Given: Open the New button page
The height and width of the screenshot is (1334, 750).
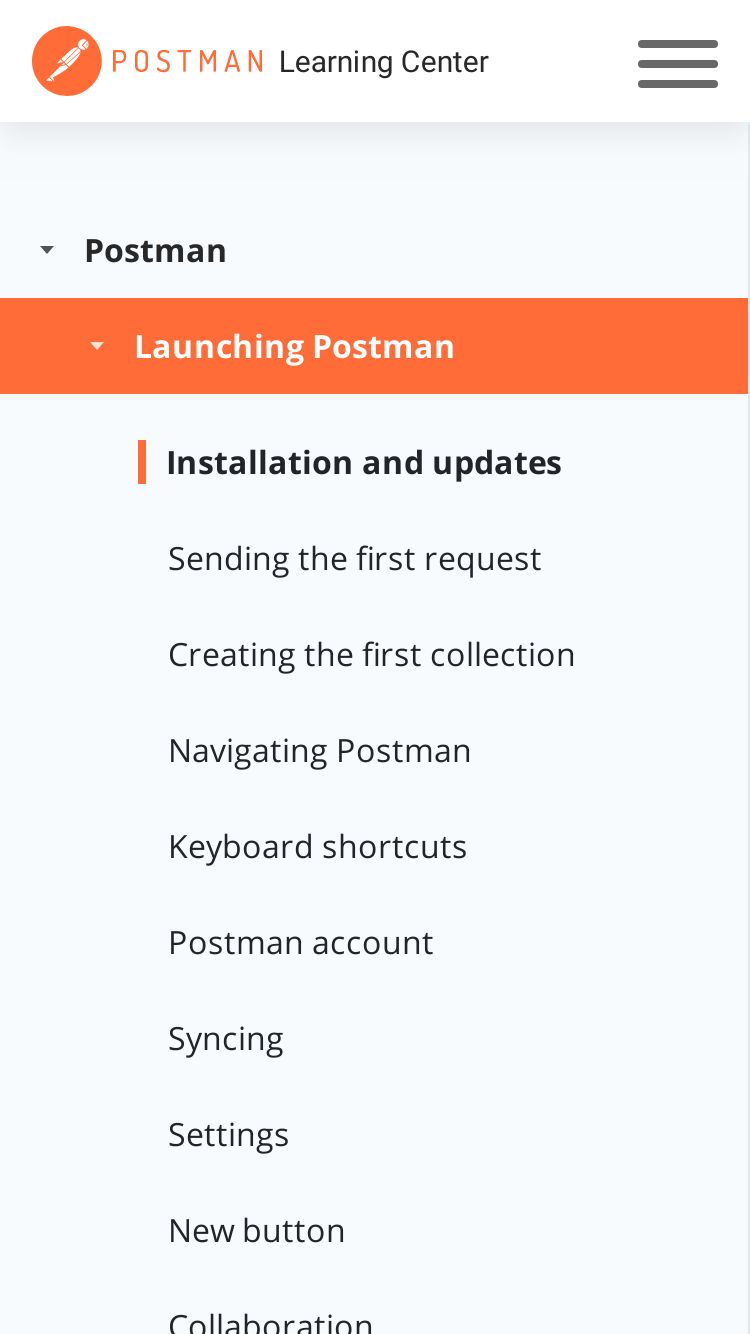Looking at the screenshot, I should pyautogui.click(x=257, y=1230).
